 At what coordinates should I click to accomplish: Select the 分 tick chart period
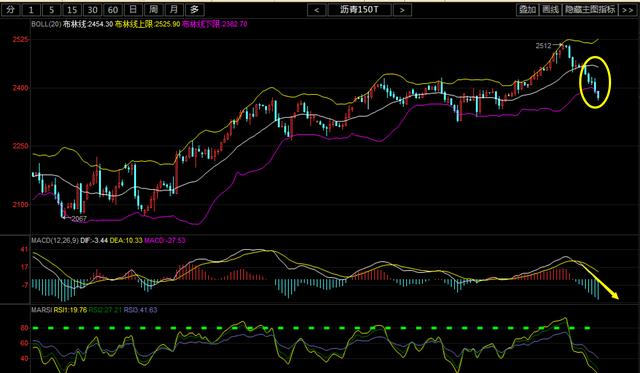point(11,10)
